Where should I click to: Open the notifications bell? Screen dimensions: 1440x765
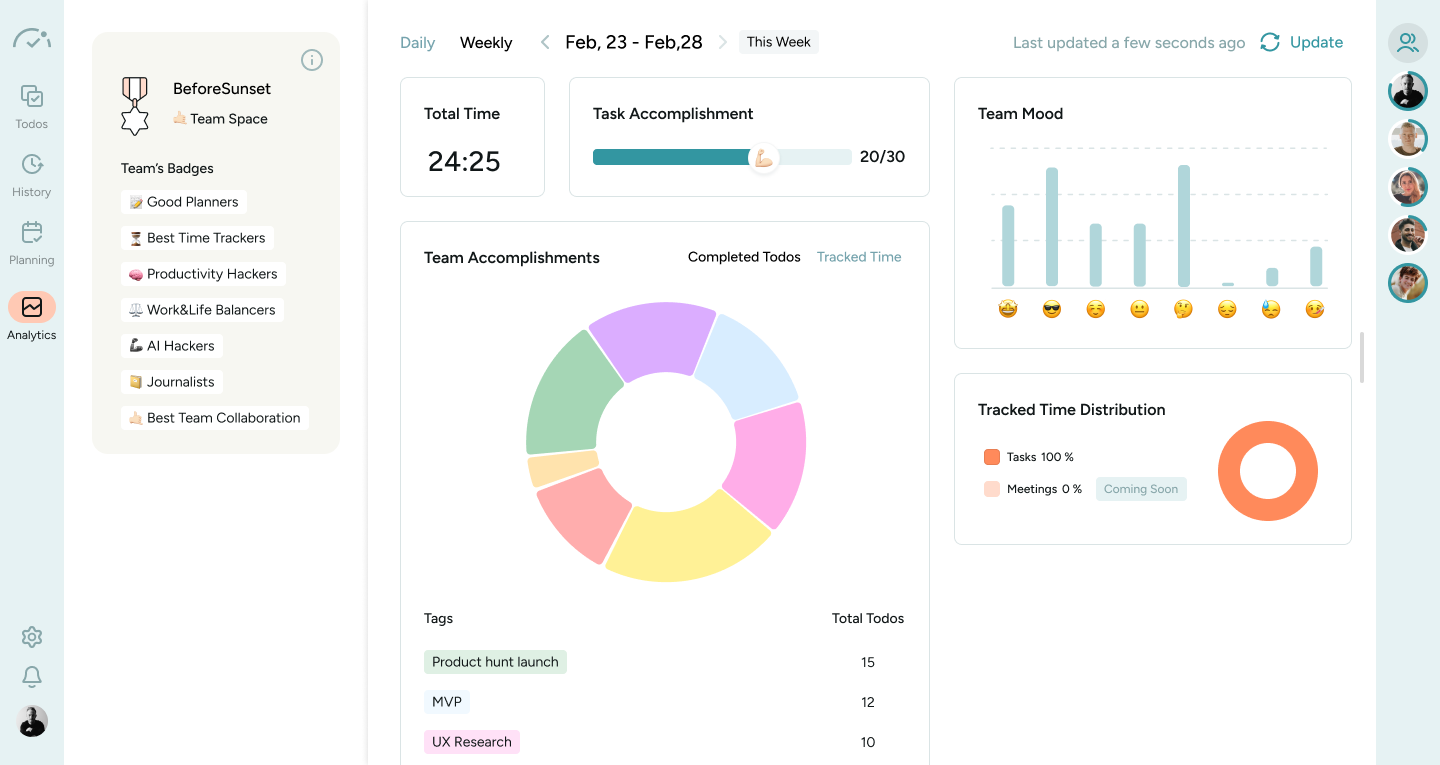[31, 677]
